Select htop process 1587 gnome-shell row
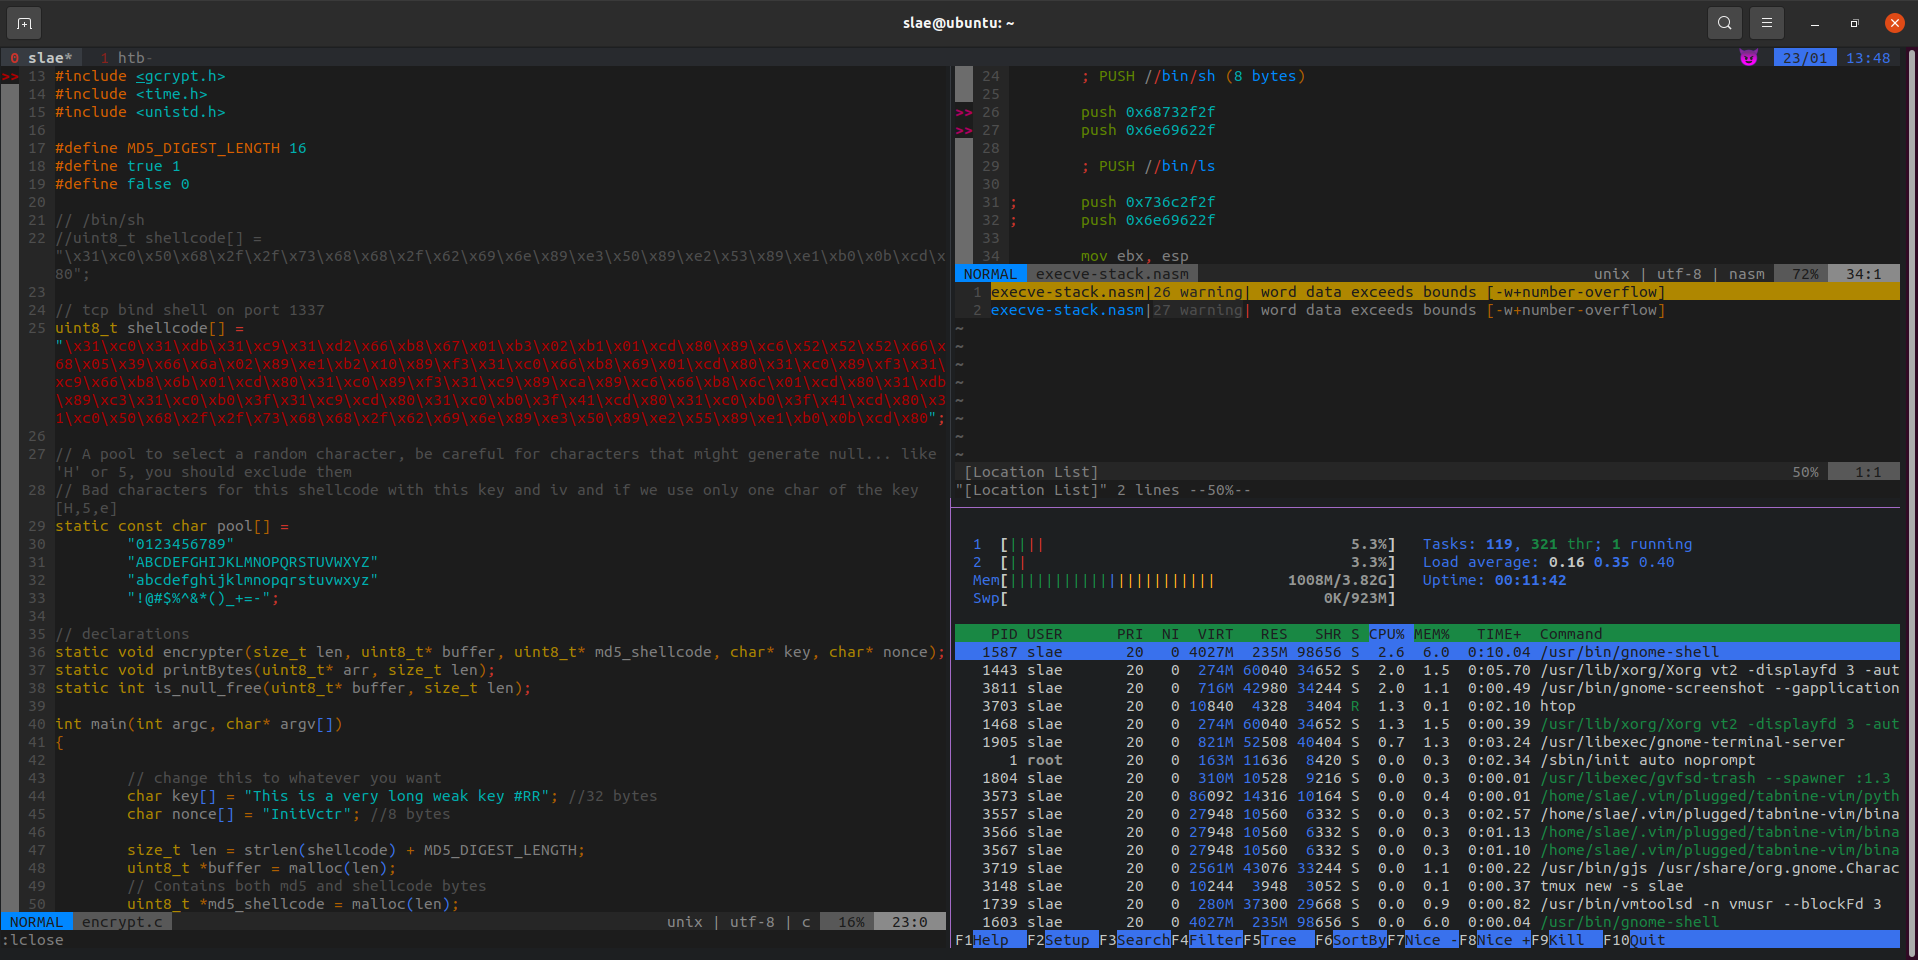Screen dimensions: 1918x960 click(1427, 652)
